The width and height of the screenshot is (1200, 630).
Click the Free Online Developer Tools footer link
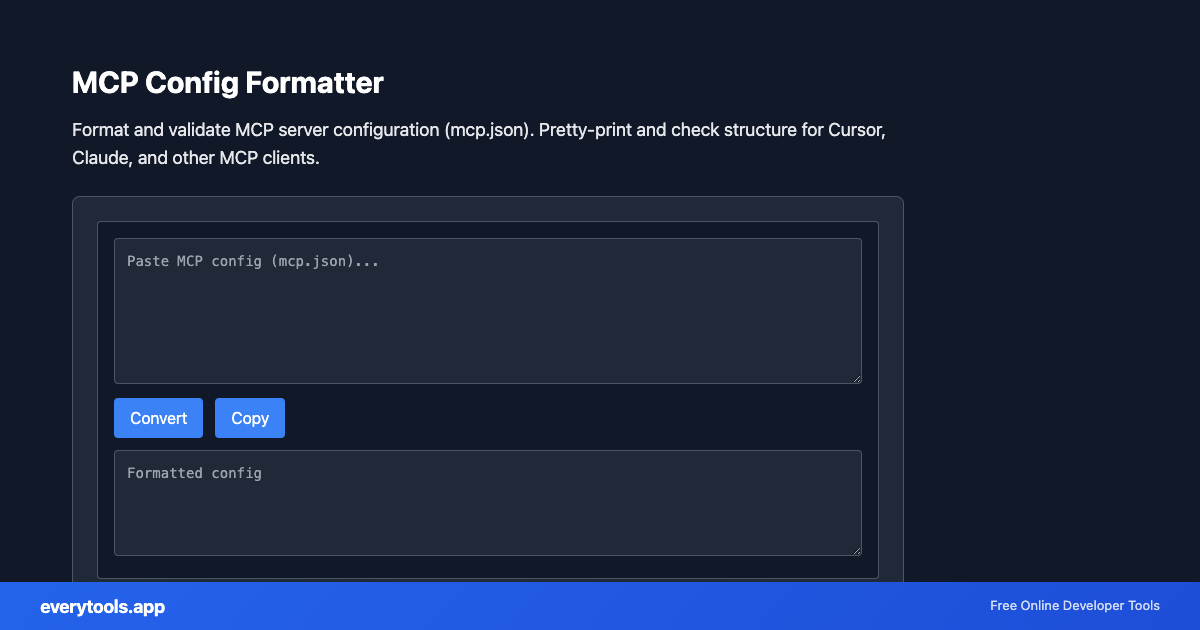pyautogui.click(x=1074, y=606)
